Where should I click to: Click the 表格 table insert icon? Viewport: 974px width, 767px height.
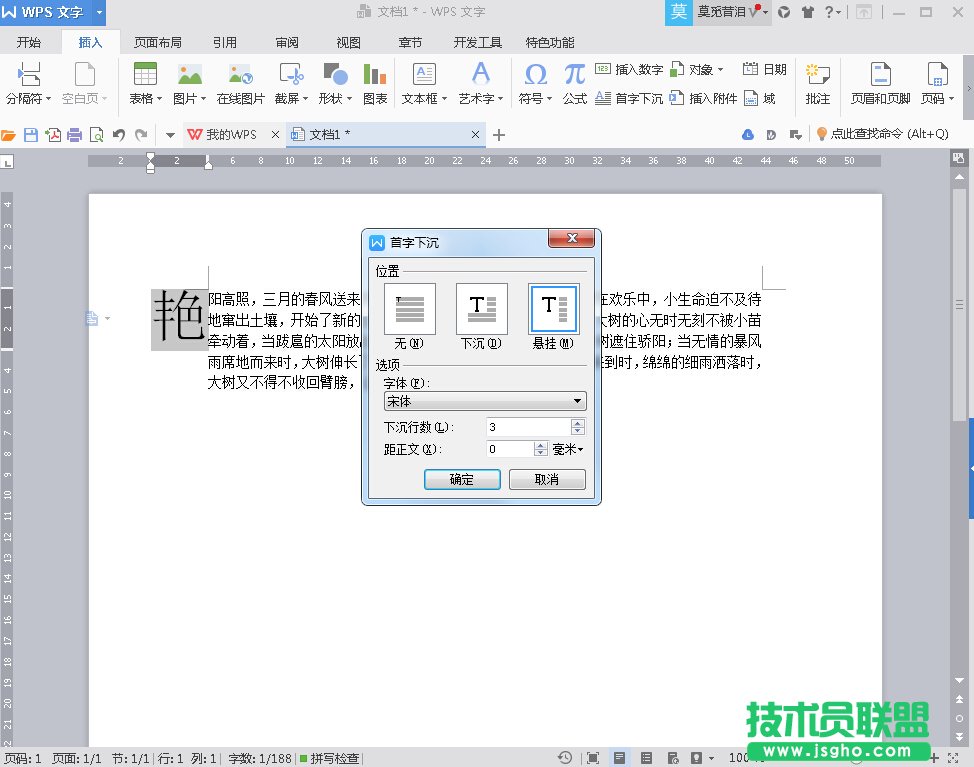pyautogui.click(x=145, y=75)
